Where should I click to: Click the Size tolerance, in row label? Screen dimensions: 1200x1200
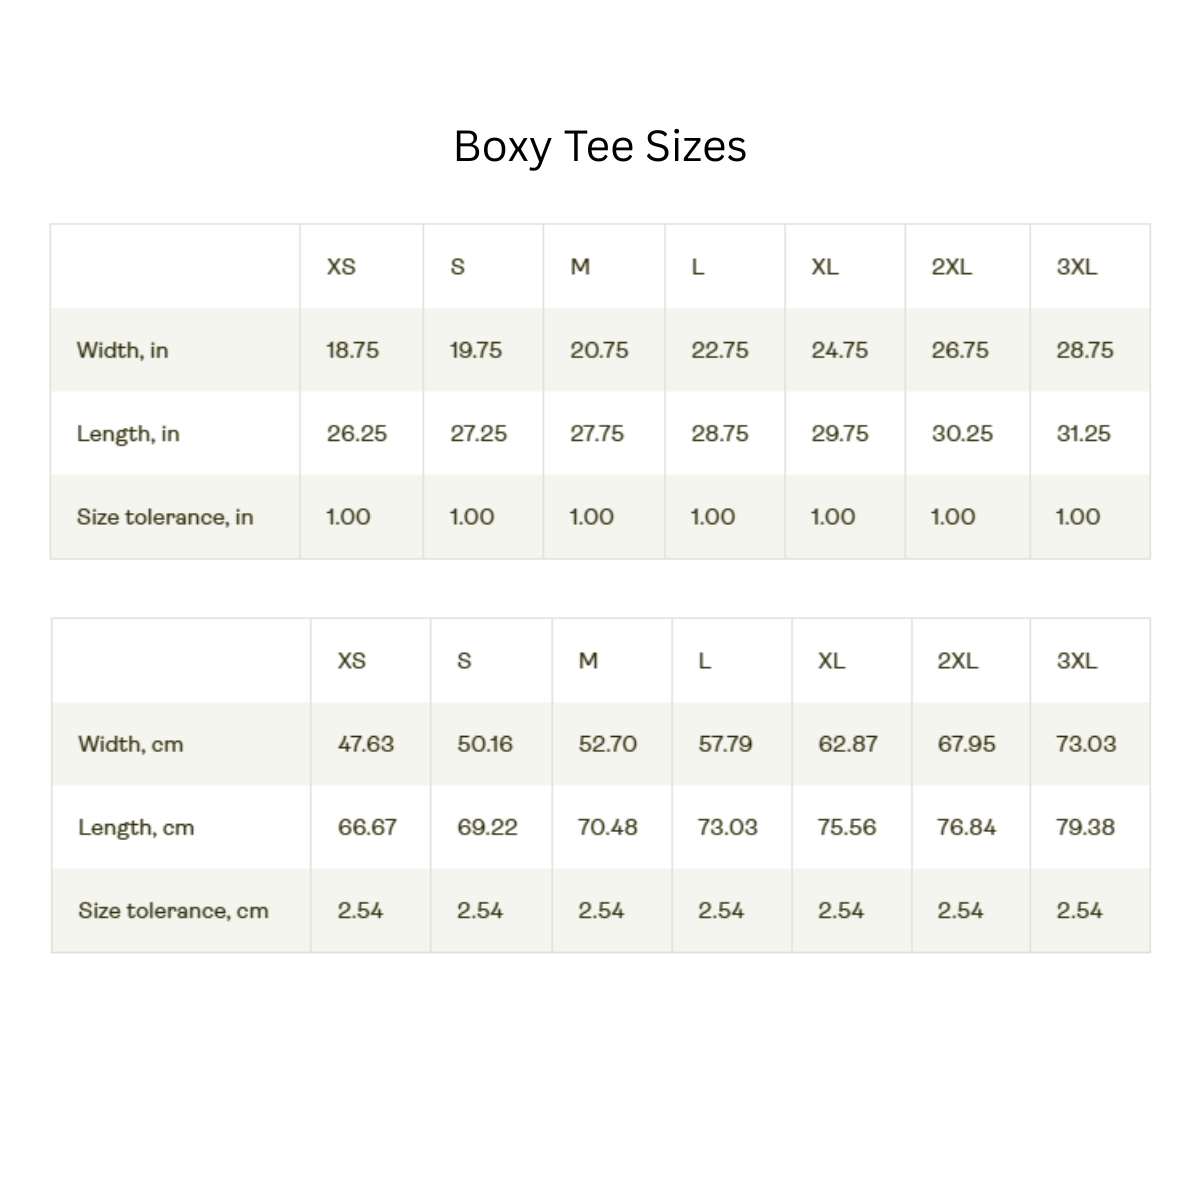point(165,517)
